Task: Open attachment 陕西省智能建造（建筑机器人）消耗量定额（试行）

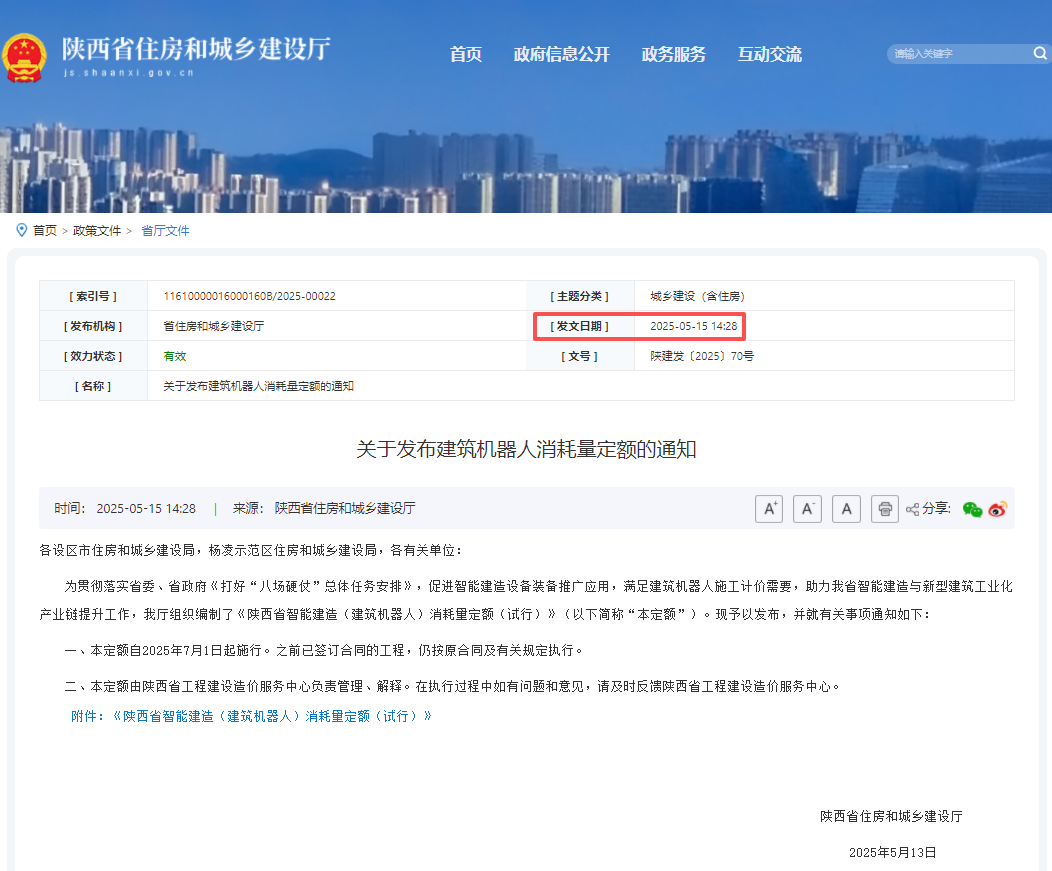Action: (x=272, y=716)
